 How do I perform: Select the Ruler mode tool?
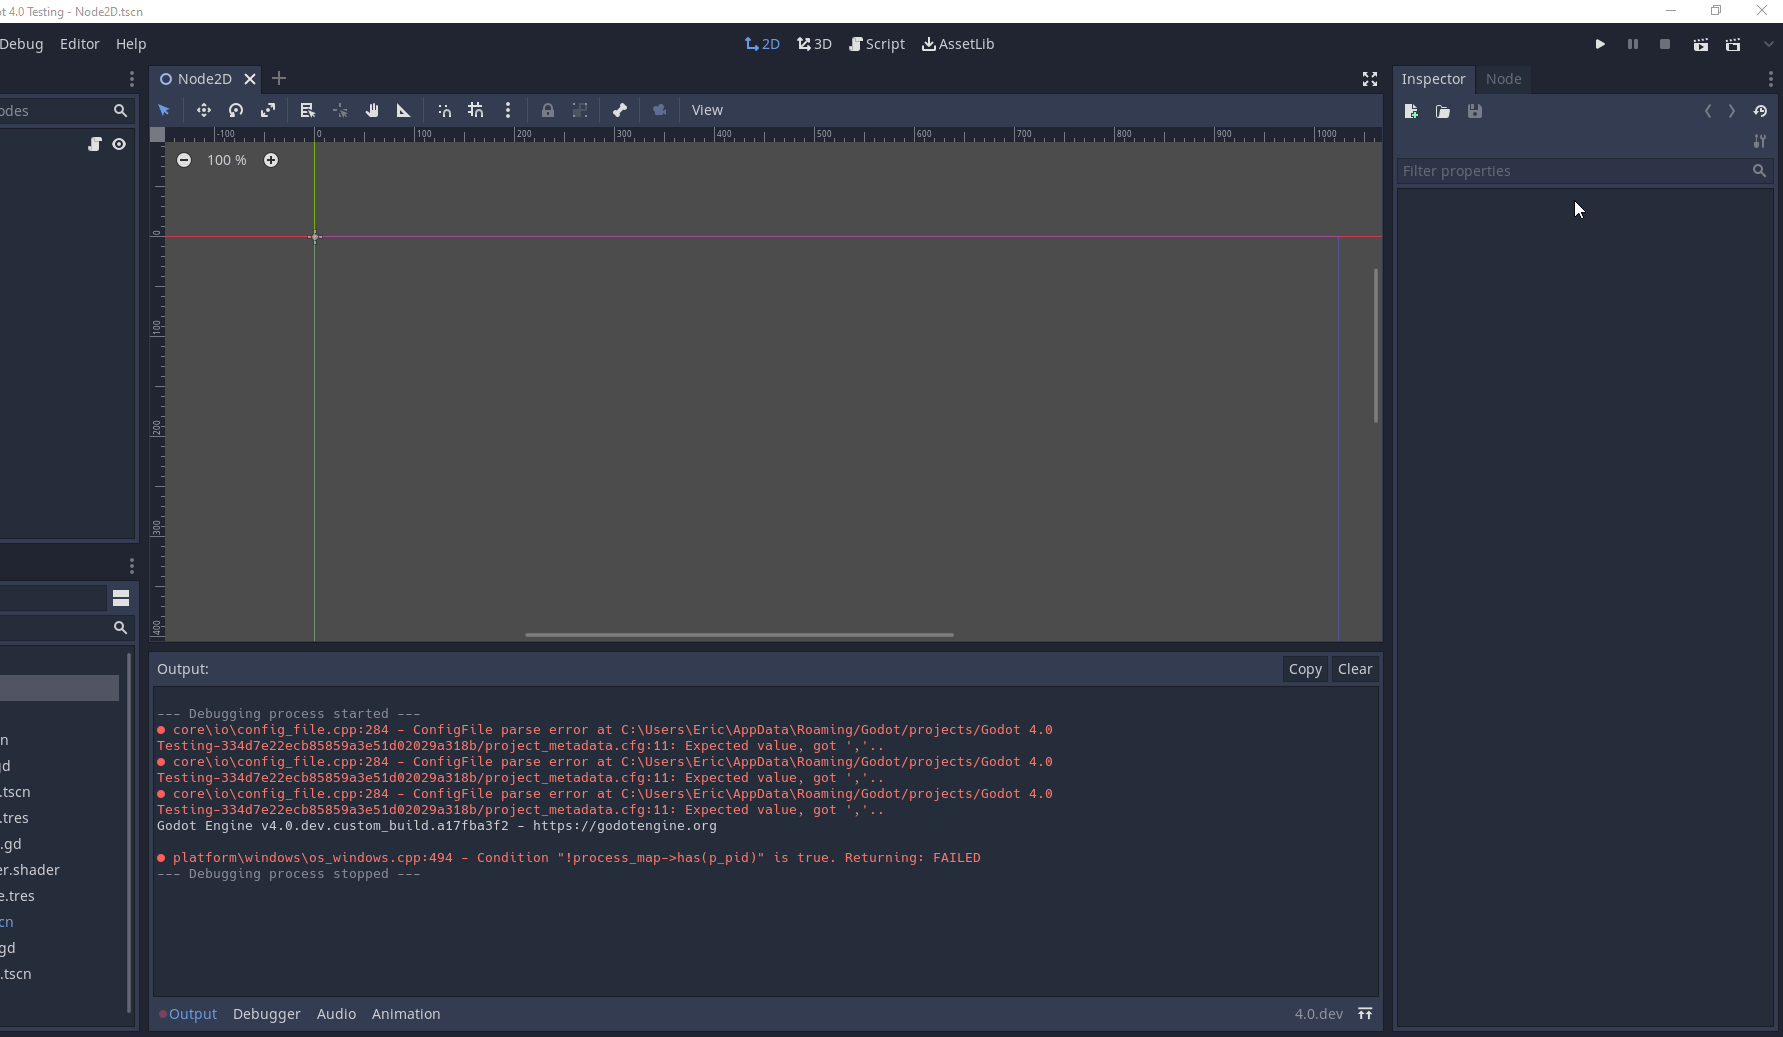(x=403, y=110)
